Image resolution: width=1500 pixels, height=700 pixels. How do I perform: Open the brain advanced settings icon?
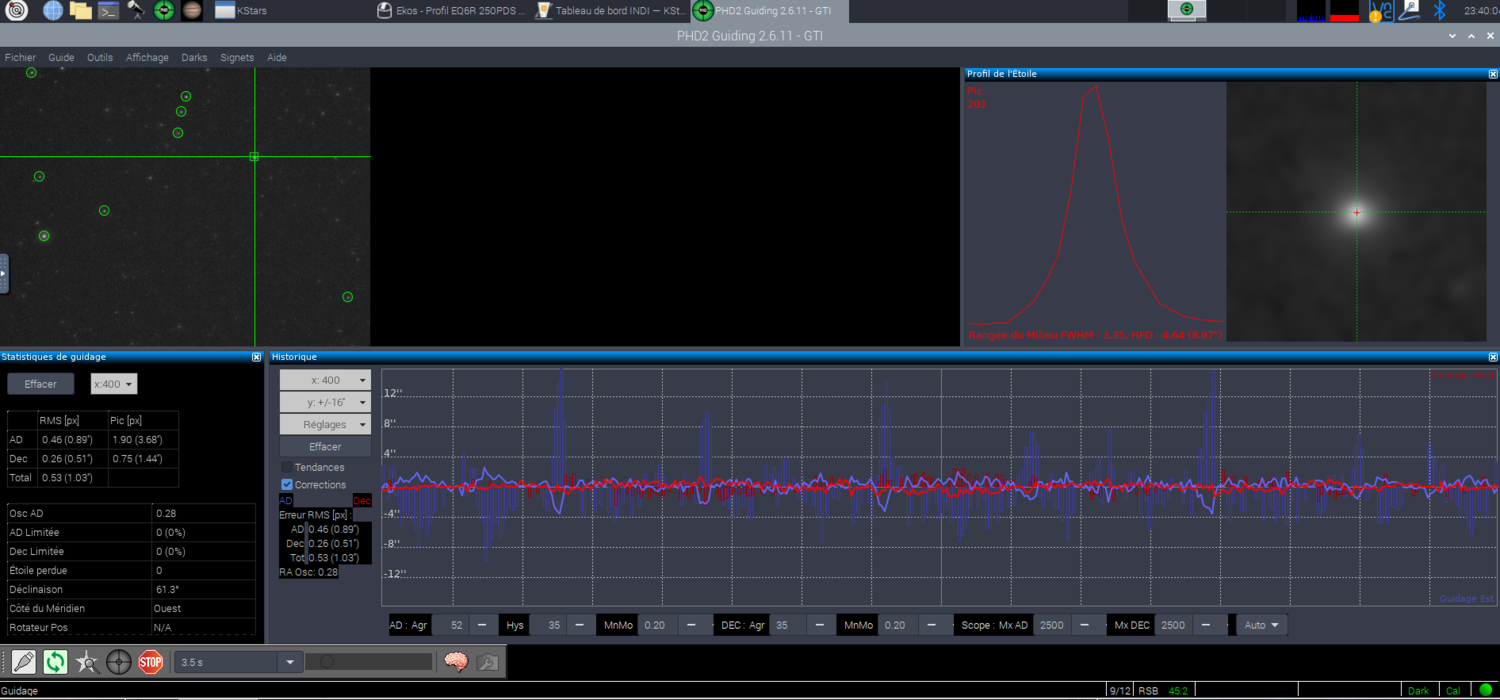click(456, 662)
